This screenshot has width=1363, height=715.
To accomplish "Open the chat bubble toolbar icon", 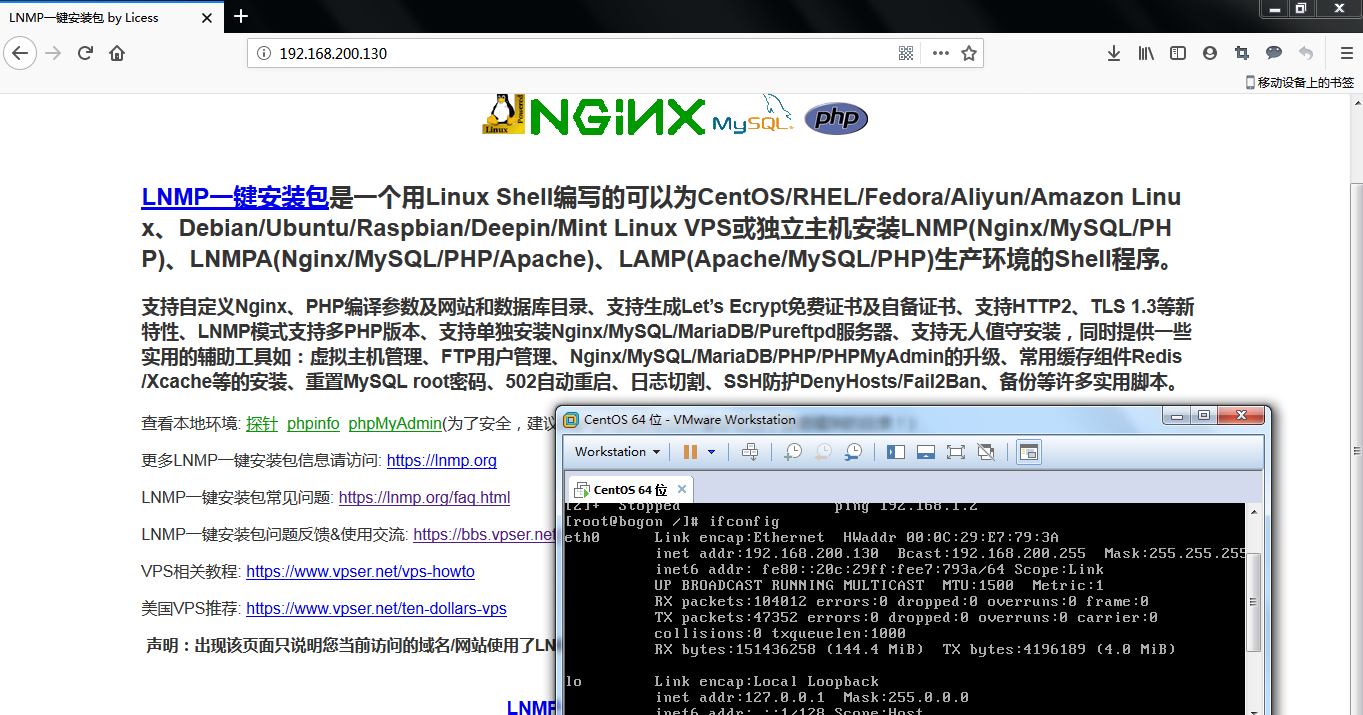I will (x=1274, y=53).
